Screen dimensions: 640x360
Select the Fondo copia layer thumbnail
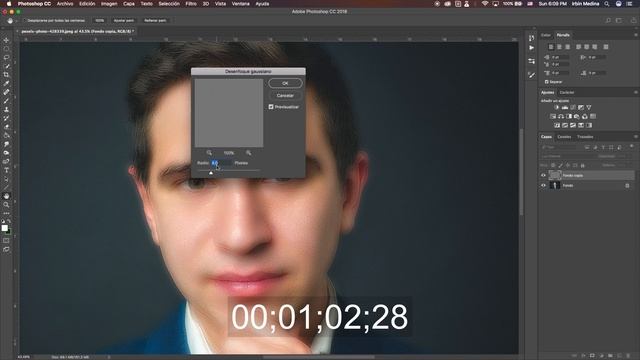[x=555, y=175]
